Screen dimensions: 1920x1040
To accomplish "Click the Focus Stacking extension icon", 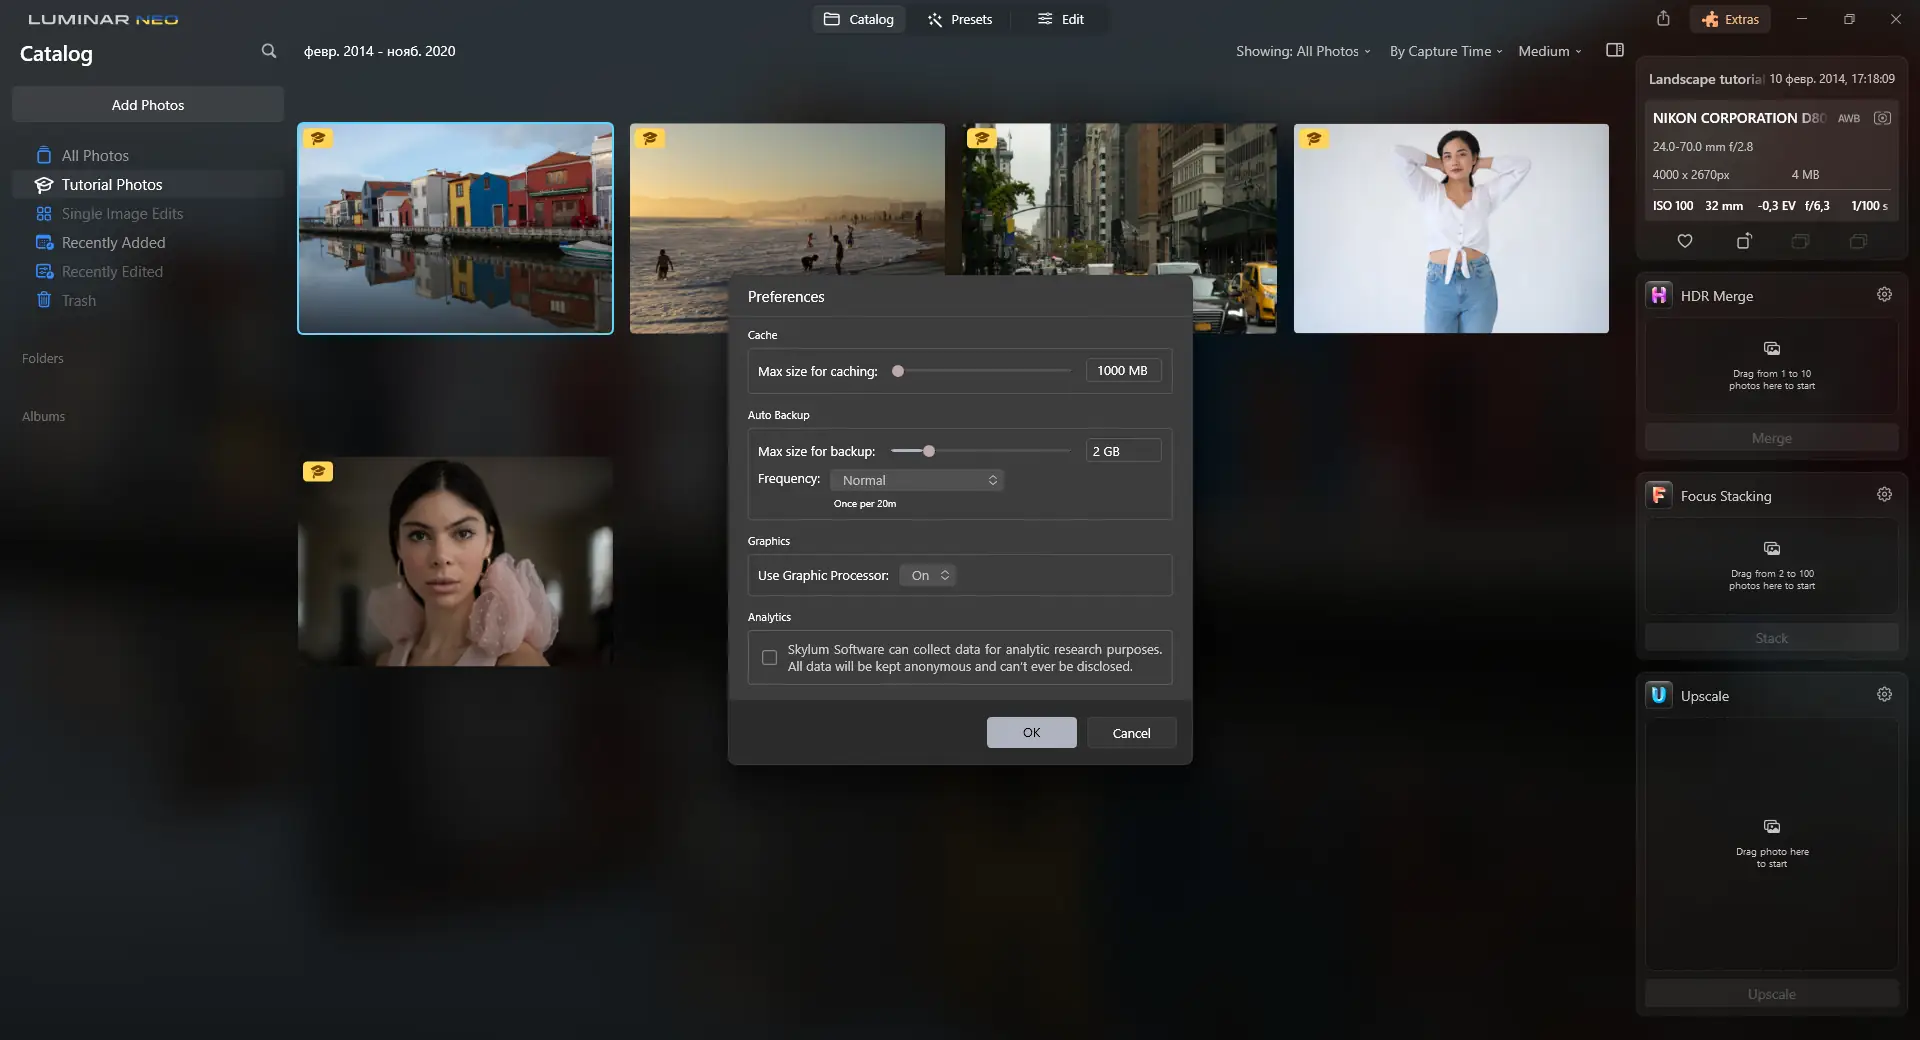I will [x=1659, y=495].
